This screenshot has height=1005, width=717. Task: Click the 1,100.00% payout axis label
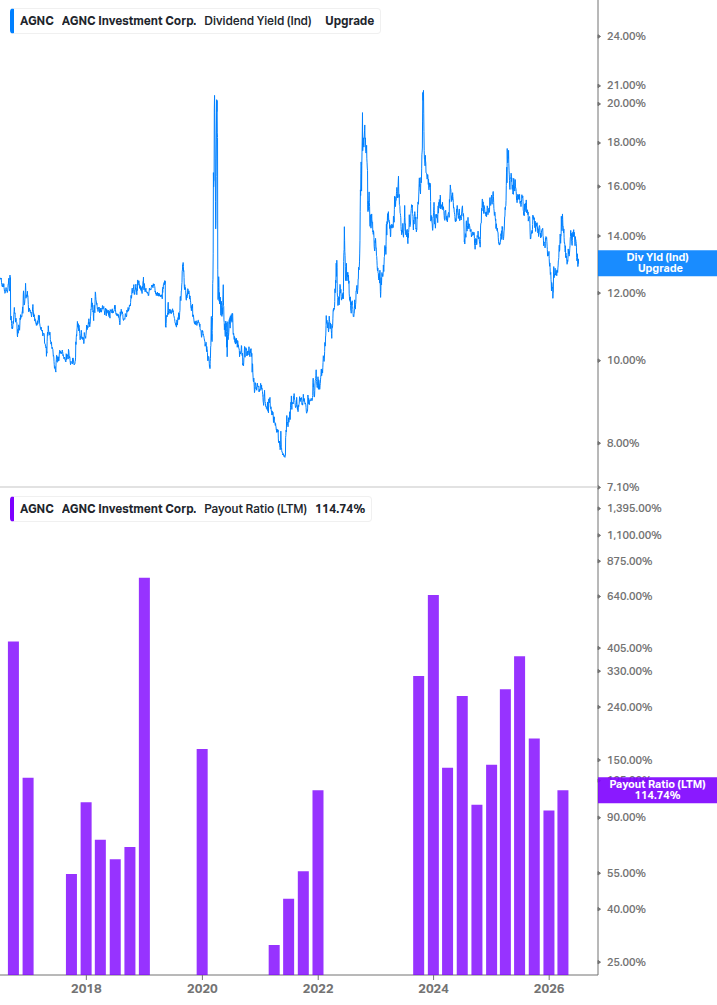634,535
